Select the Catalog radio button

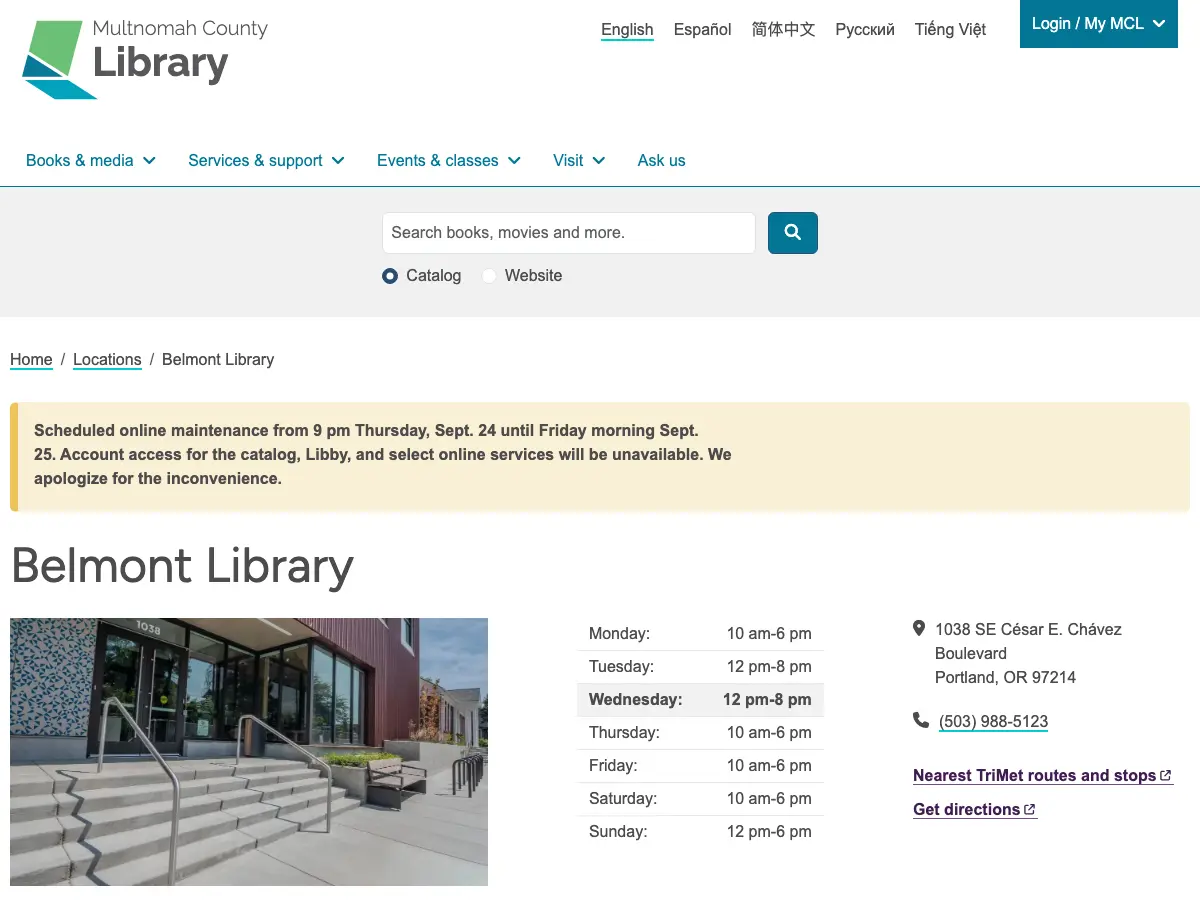[x=390, y=276]
